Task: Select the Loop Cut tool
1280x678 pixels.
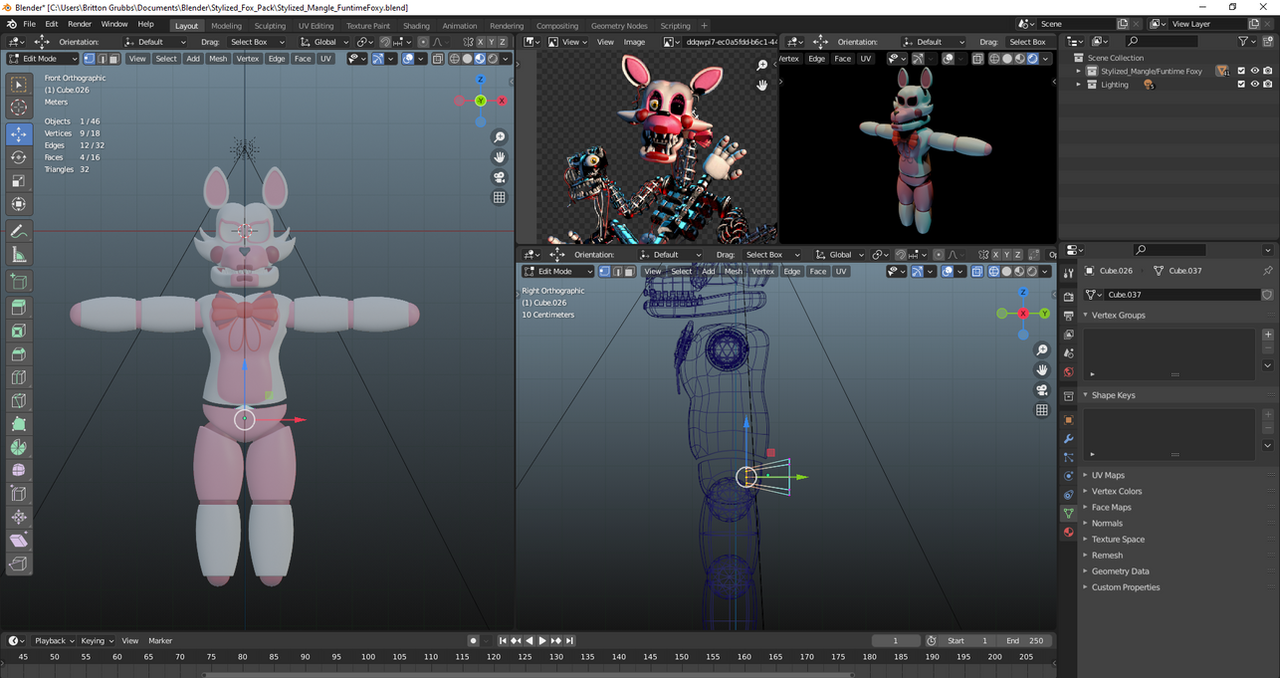Action: pos(19,377)
